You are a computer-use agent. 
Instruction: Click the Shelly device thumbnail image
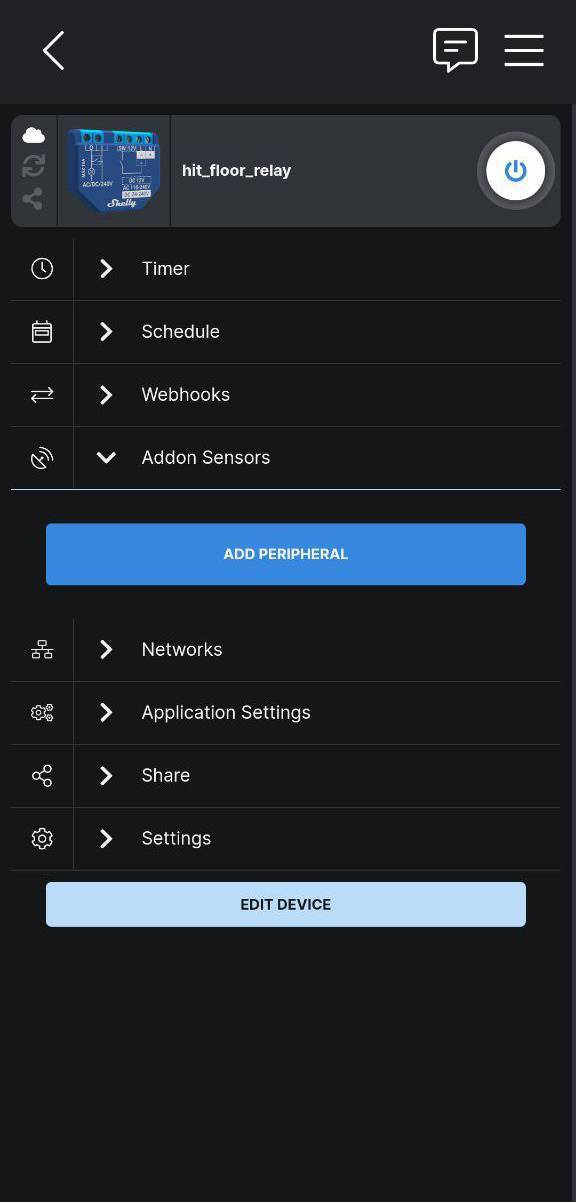(x=114, y=170)
